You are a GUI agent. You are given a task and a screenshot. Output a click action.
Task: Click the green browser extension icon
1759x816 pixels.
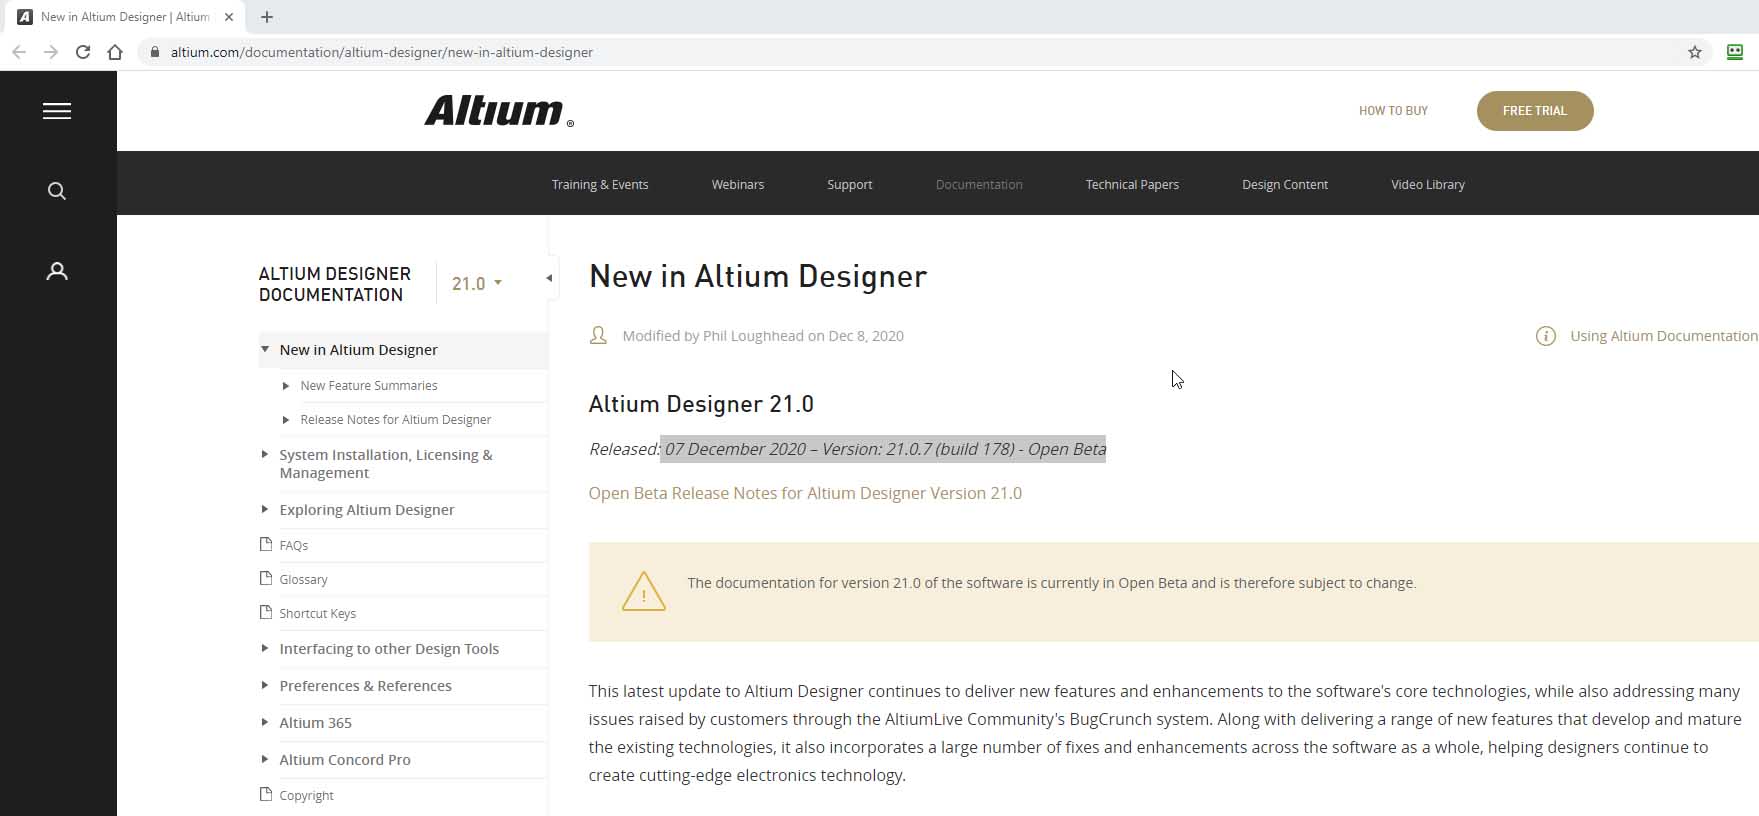point(1735,52)
